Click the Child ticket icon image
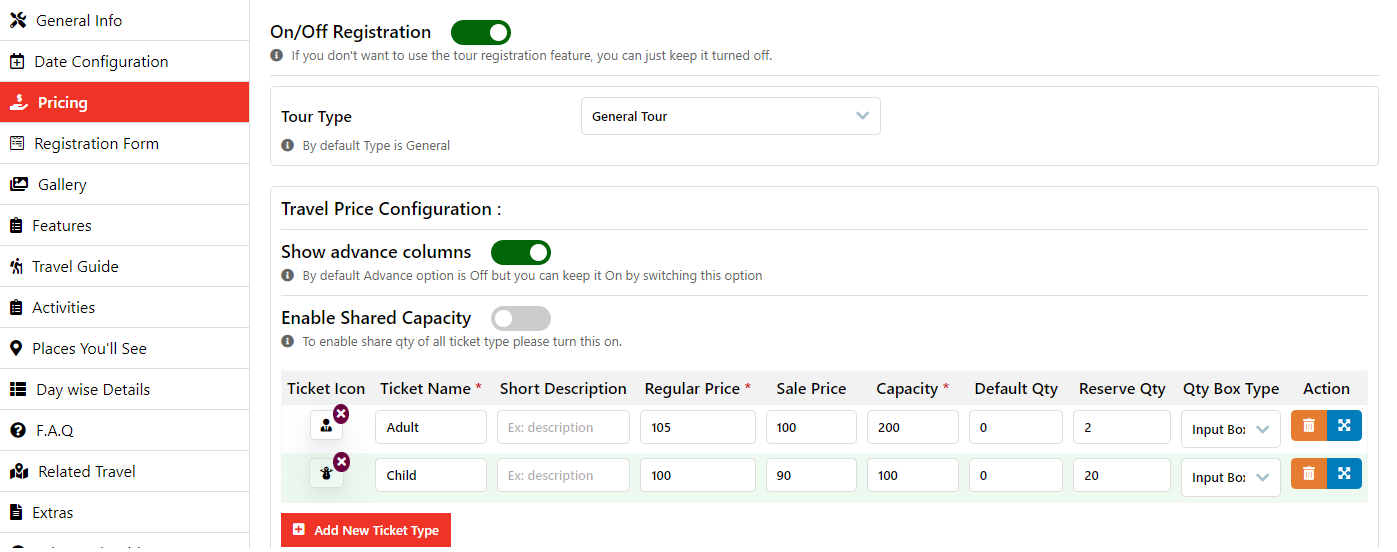The height and width of the screenshot is (552, 1397). click(x=326, y=475)
